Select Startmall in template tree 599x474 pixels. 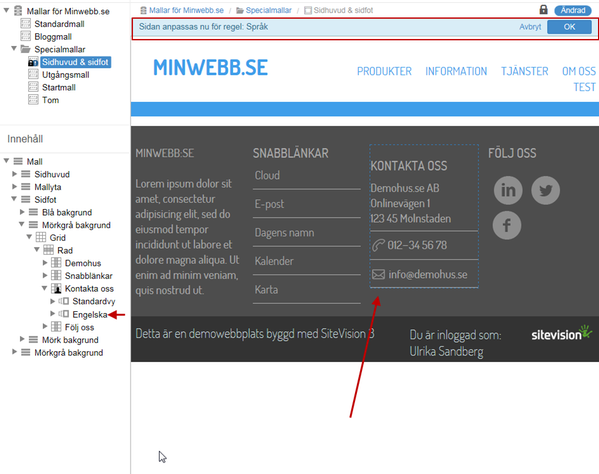59,87
